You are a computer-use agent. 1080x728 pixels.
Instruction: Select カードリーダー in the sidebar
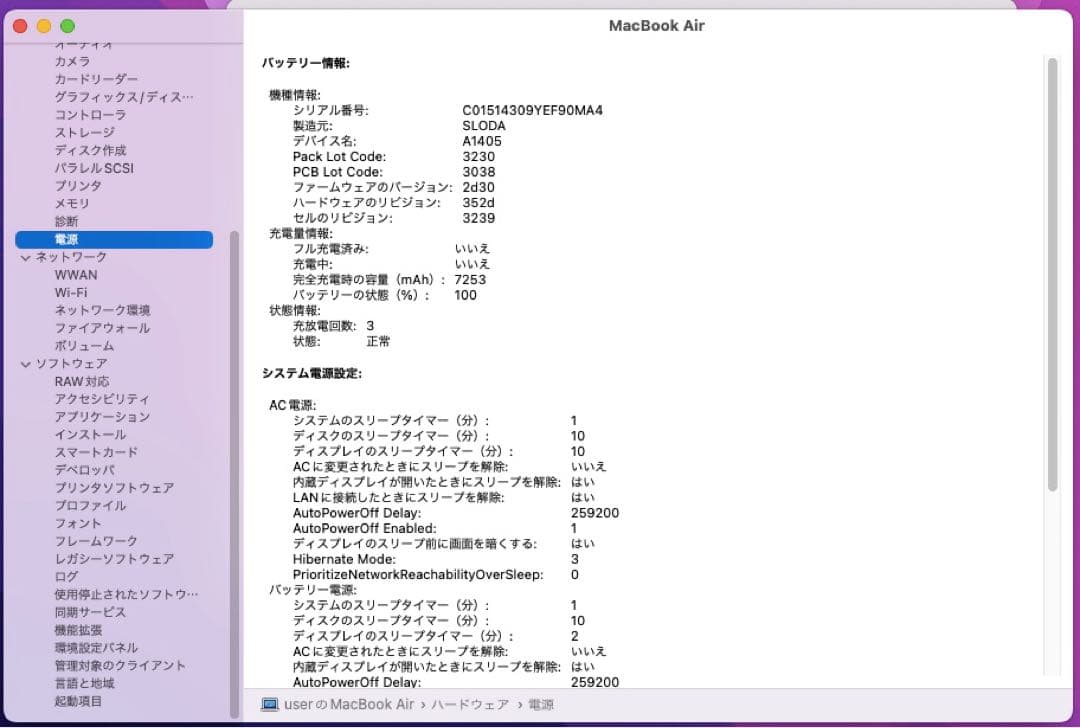point(96,79)
